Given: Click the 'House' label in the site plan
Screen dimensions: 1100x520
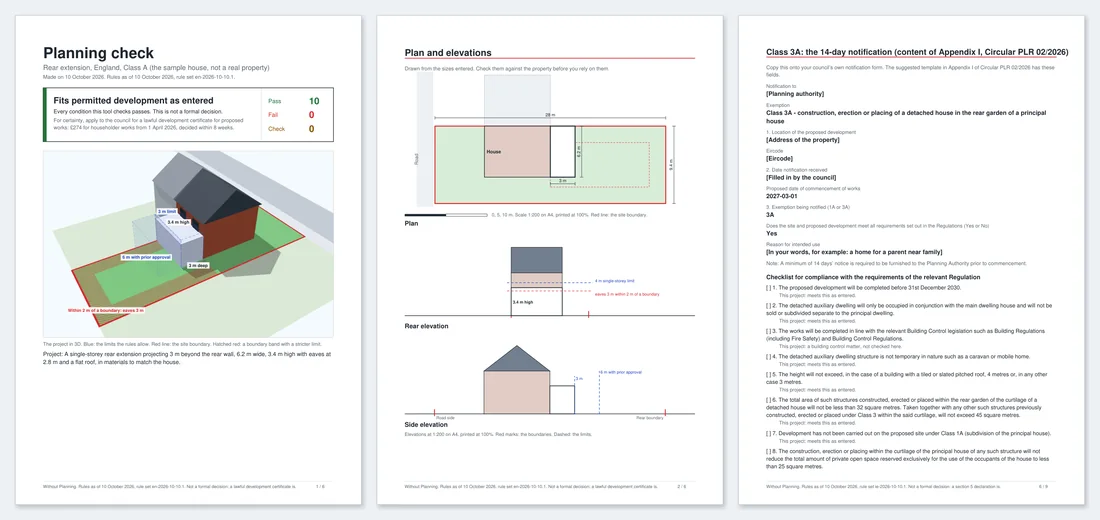Looking at the screenshot, I should [494, 152].
